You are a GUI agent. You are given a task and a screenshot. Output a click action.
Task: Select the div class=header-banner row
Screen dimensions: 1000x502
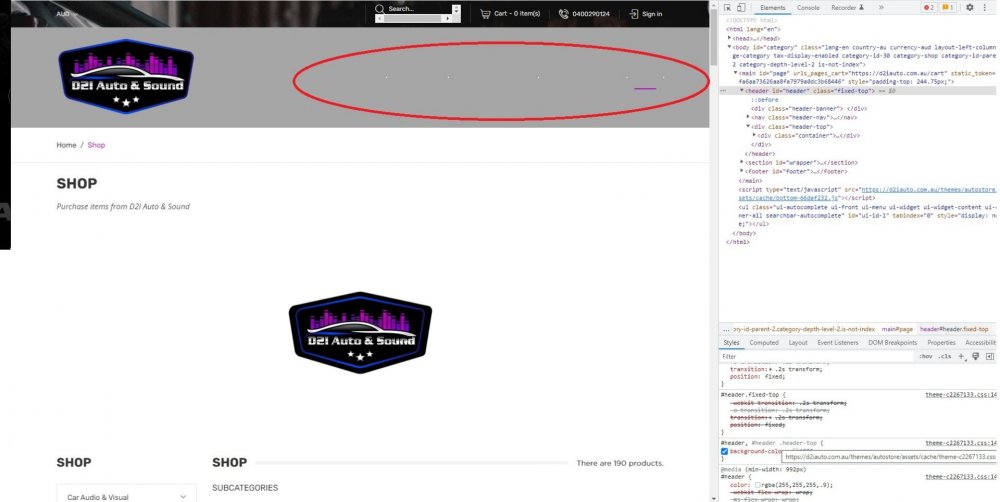tap(809, 109)
